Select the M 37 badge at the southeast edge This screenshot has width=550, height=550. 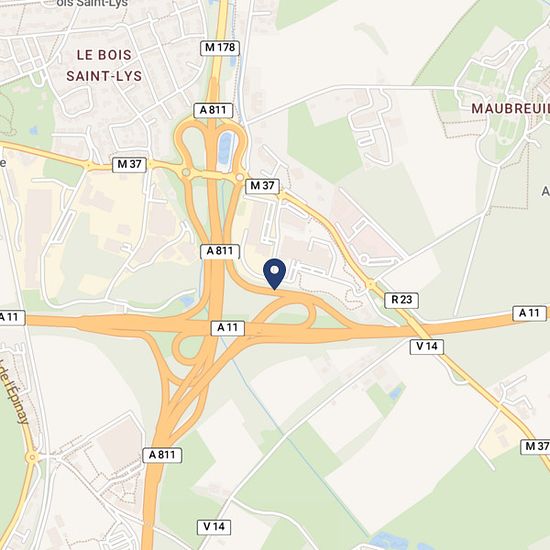(535, 447)
